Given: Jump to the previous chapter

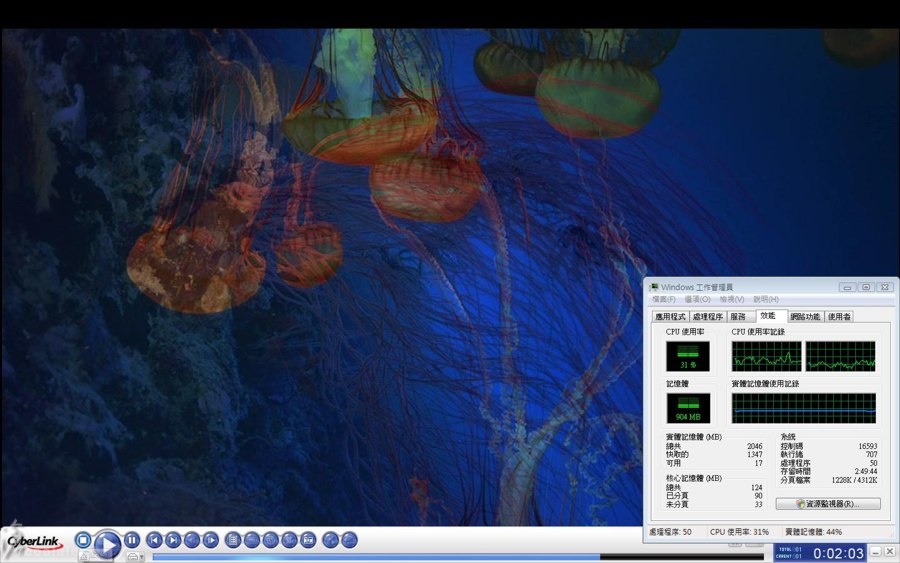Looking at the screenshot, I should (154, 540).
